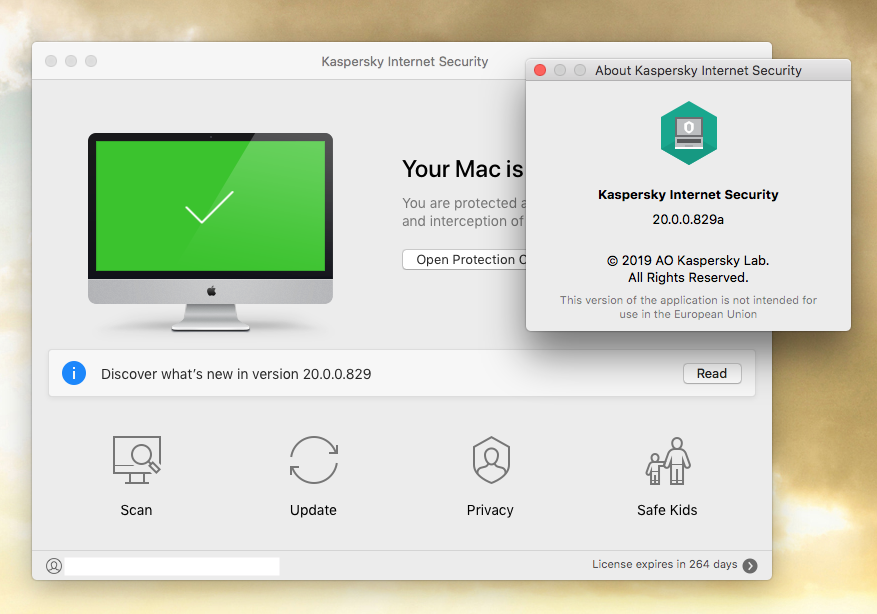The image size is (877, 614).
Task: Click the Kaspersky hexagon logo in About
Action: tap(689, 133)
